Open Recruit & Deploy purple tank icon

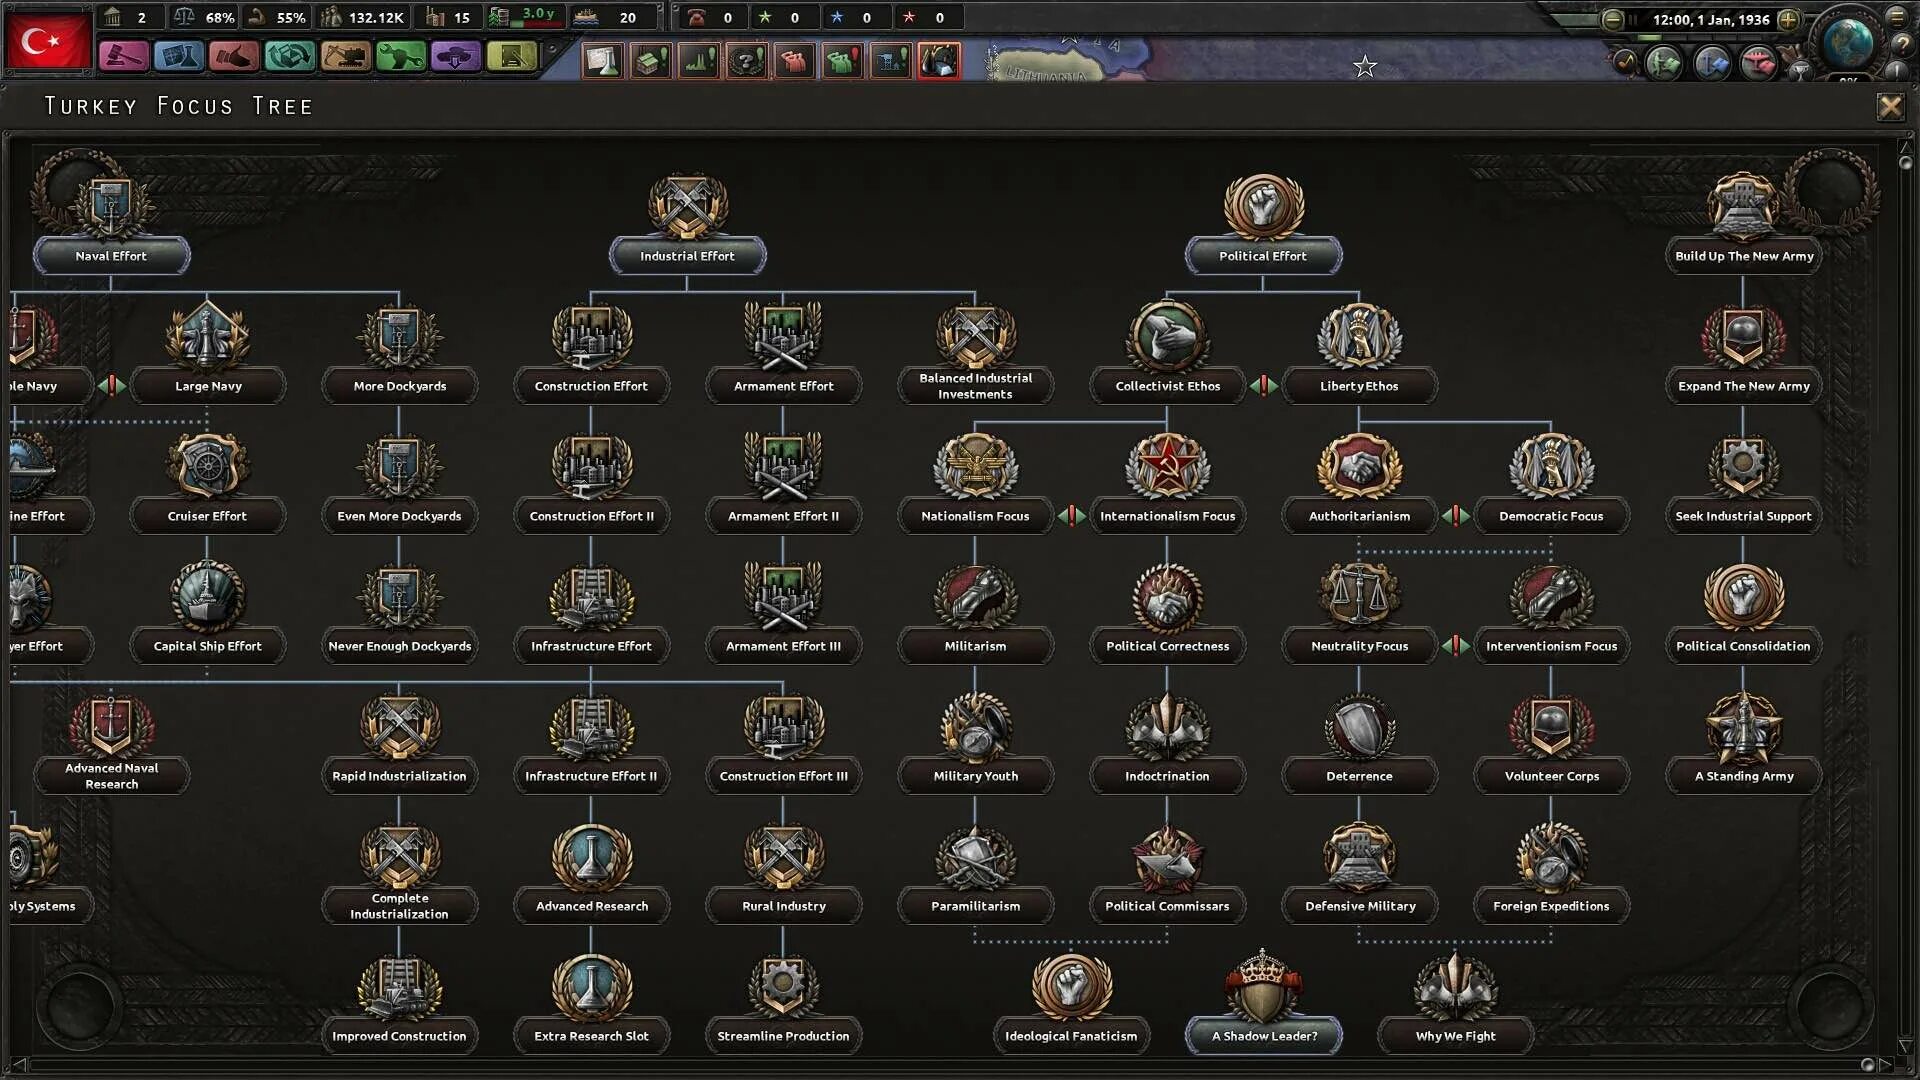pos(455,57)
